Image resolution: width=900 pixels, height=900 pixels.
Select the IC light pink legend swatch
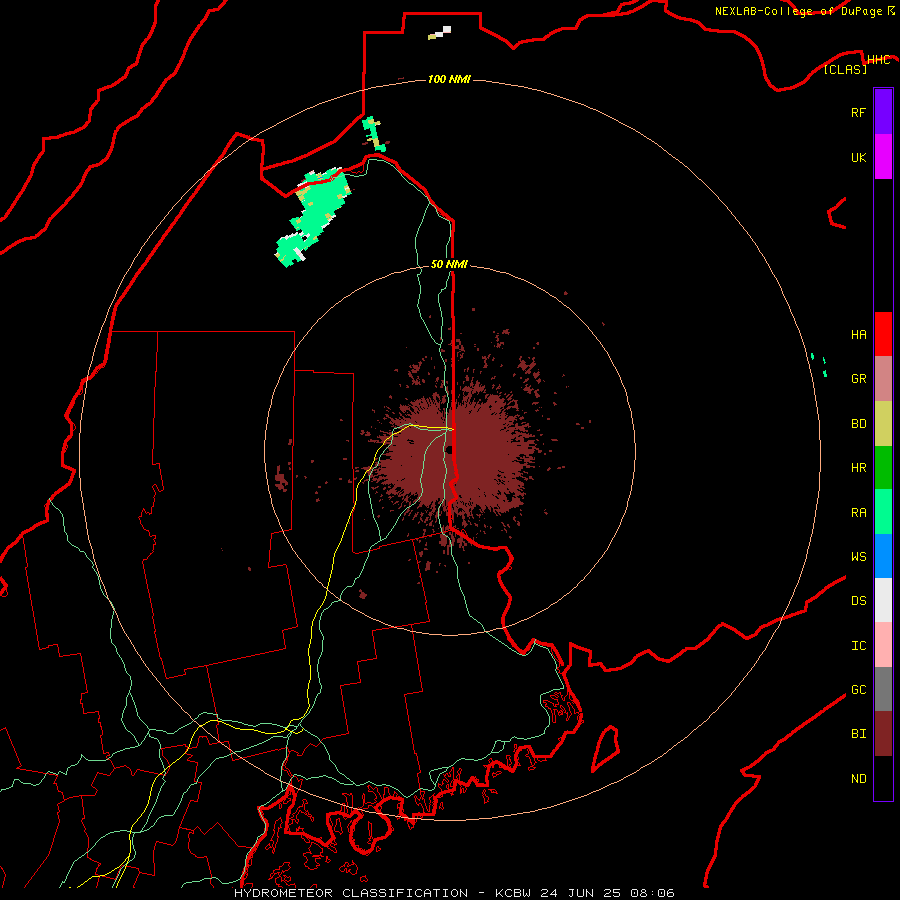[x=883, y=645]
